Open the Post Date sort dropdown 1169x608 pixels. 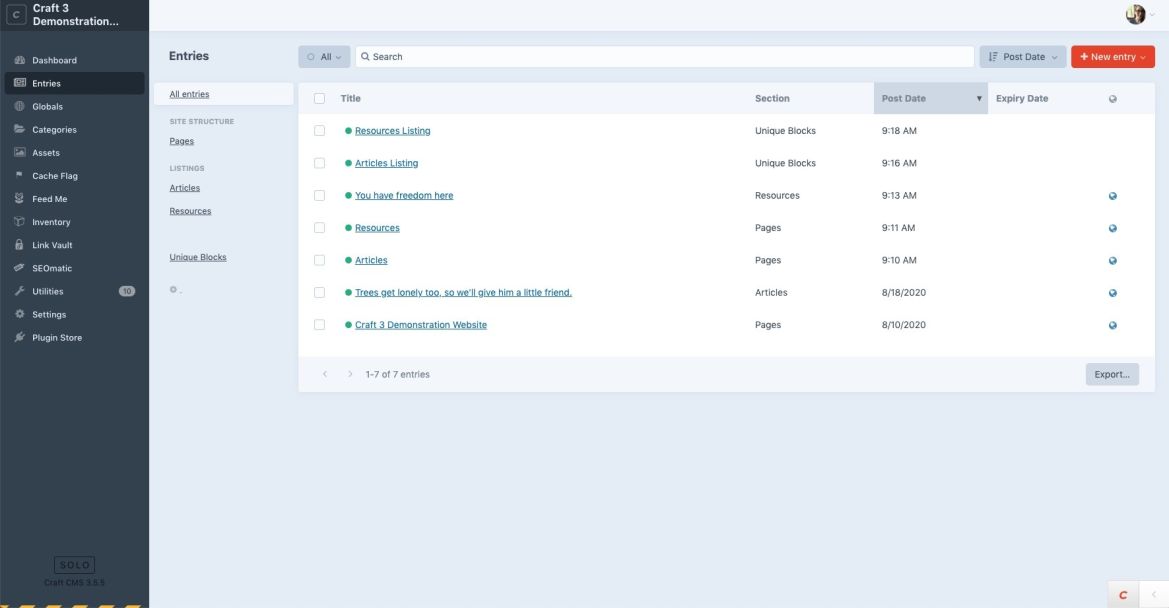point(1022,56)
